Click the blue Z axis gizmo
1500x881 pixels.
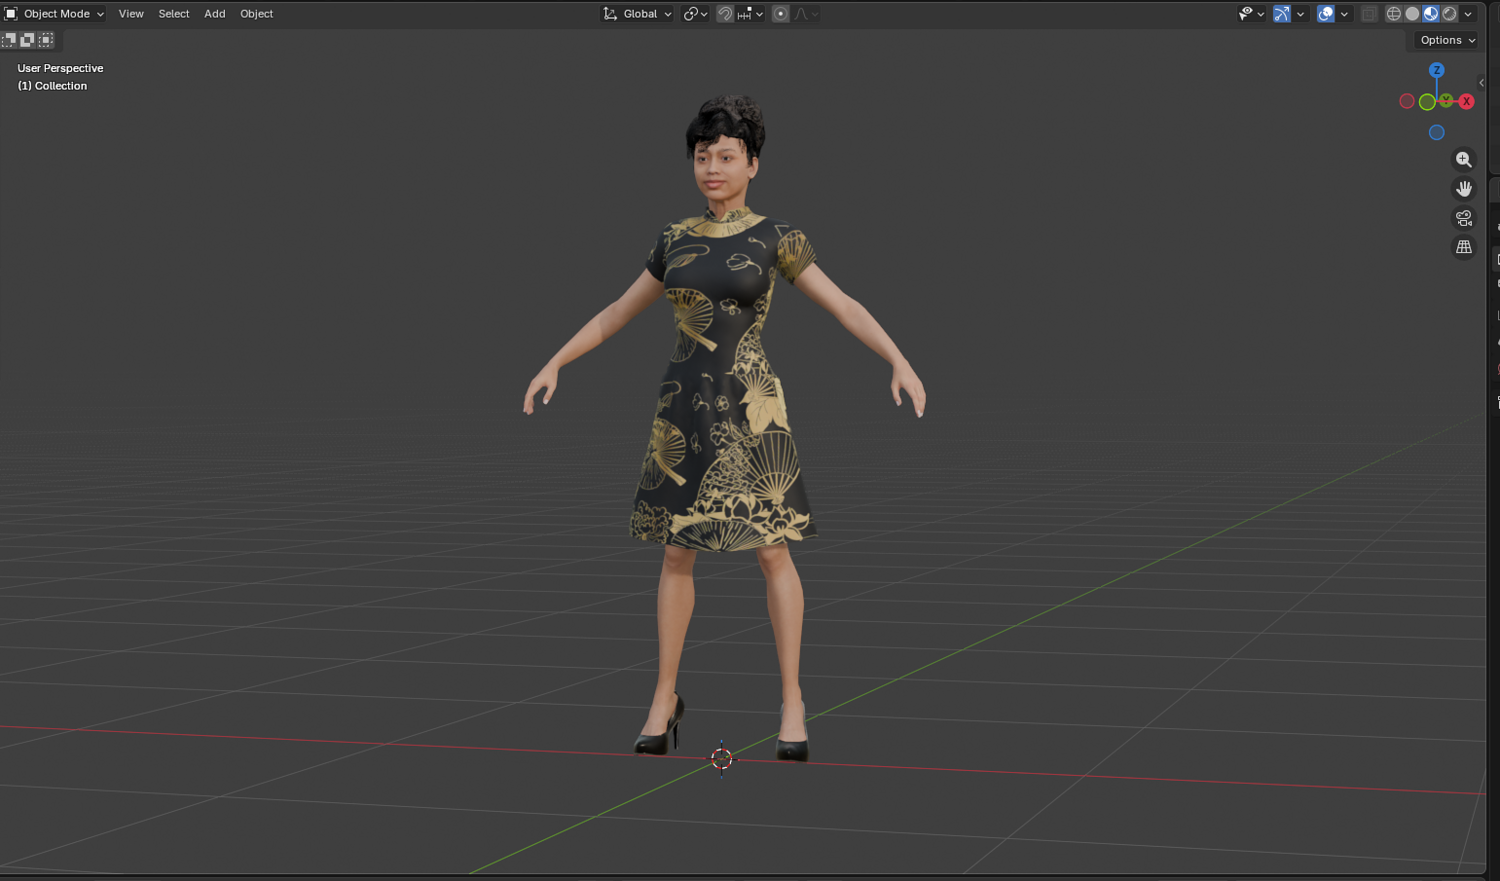coord(1437,70)
